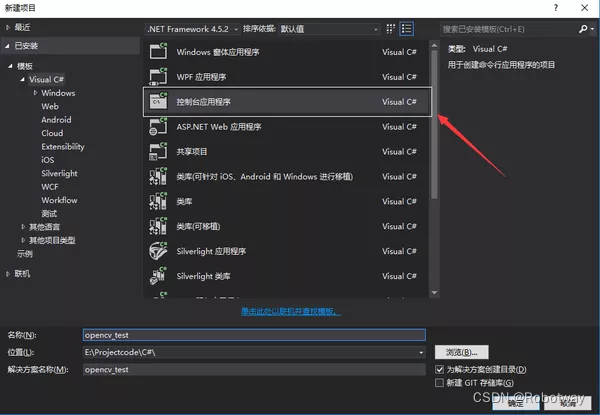Click the 控制台应用程序 console template icon
This screenshot has height=415, width=600.
coord(158,101)
